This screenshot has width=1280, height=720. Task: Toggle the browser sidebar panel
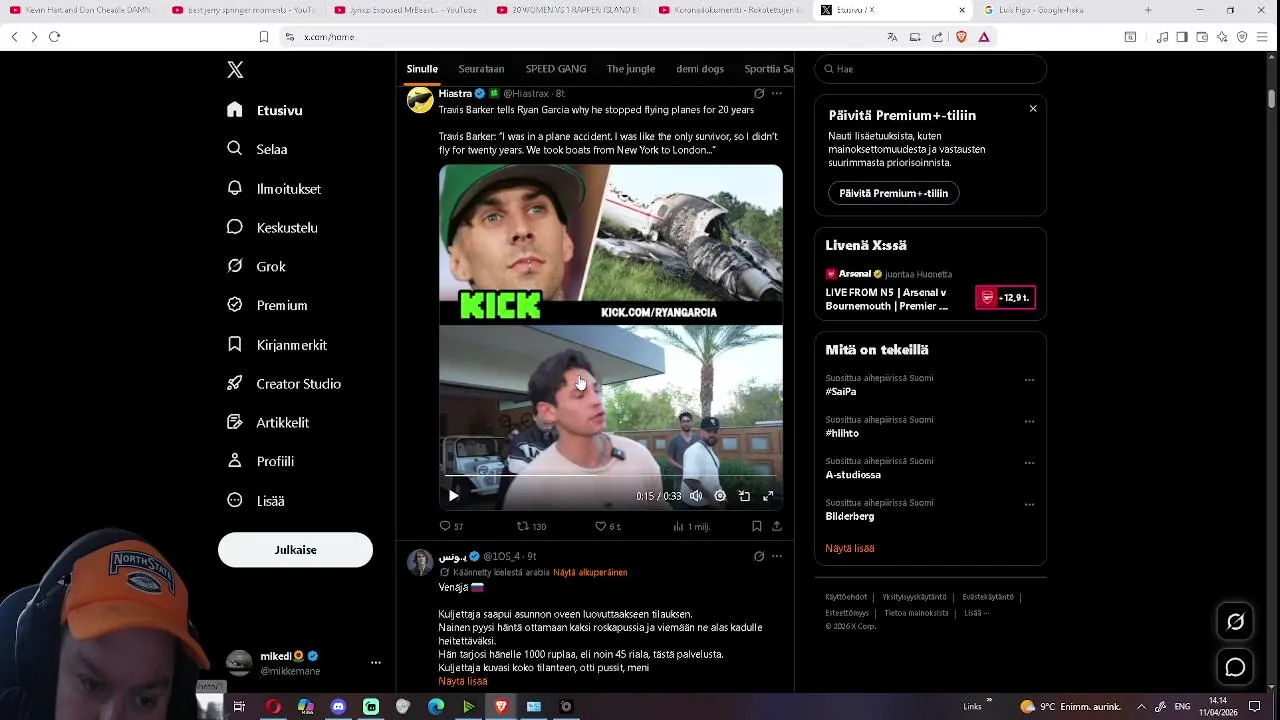[1182, 37]
